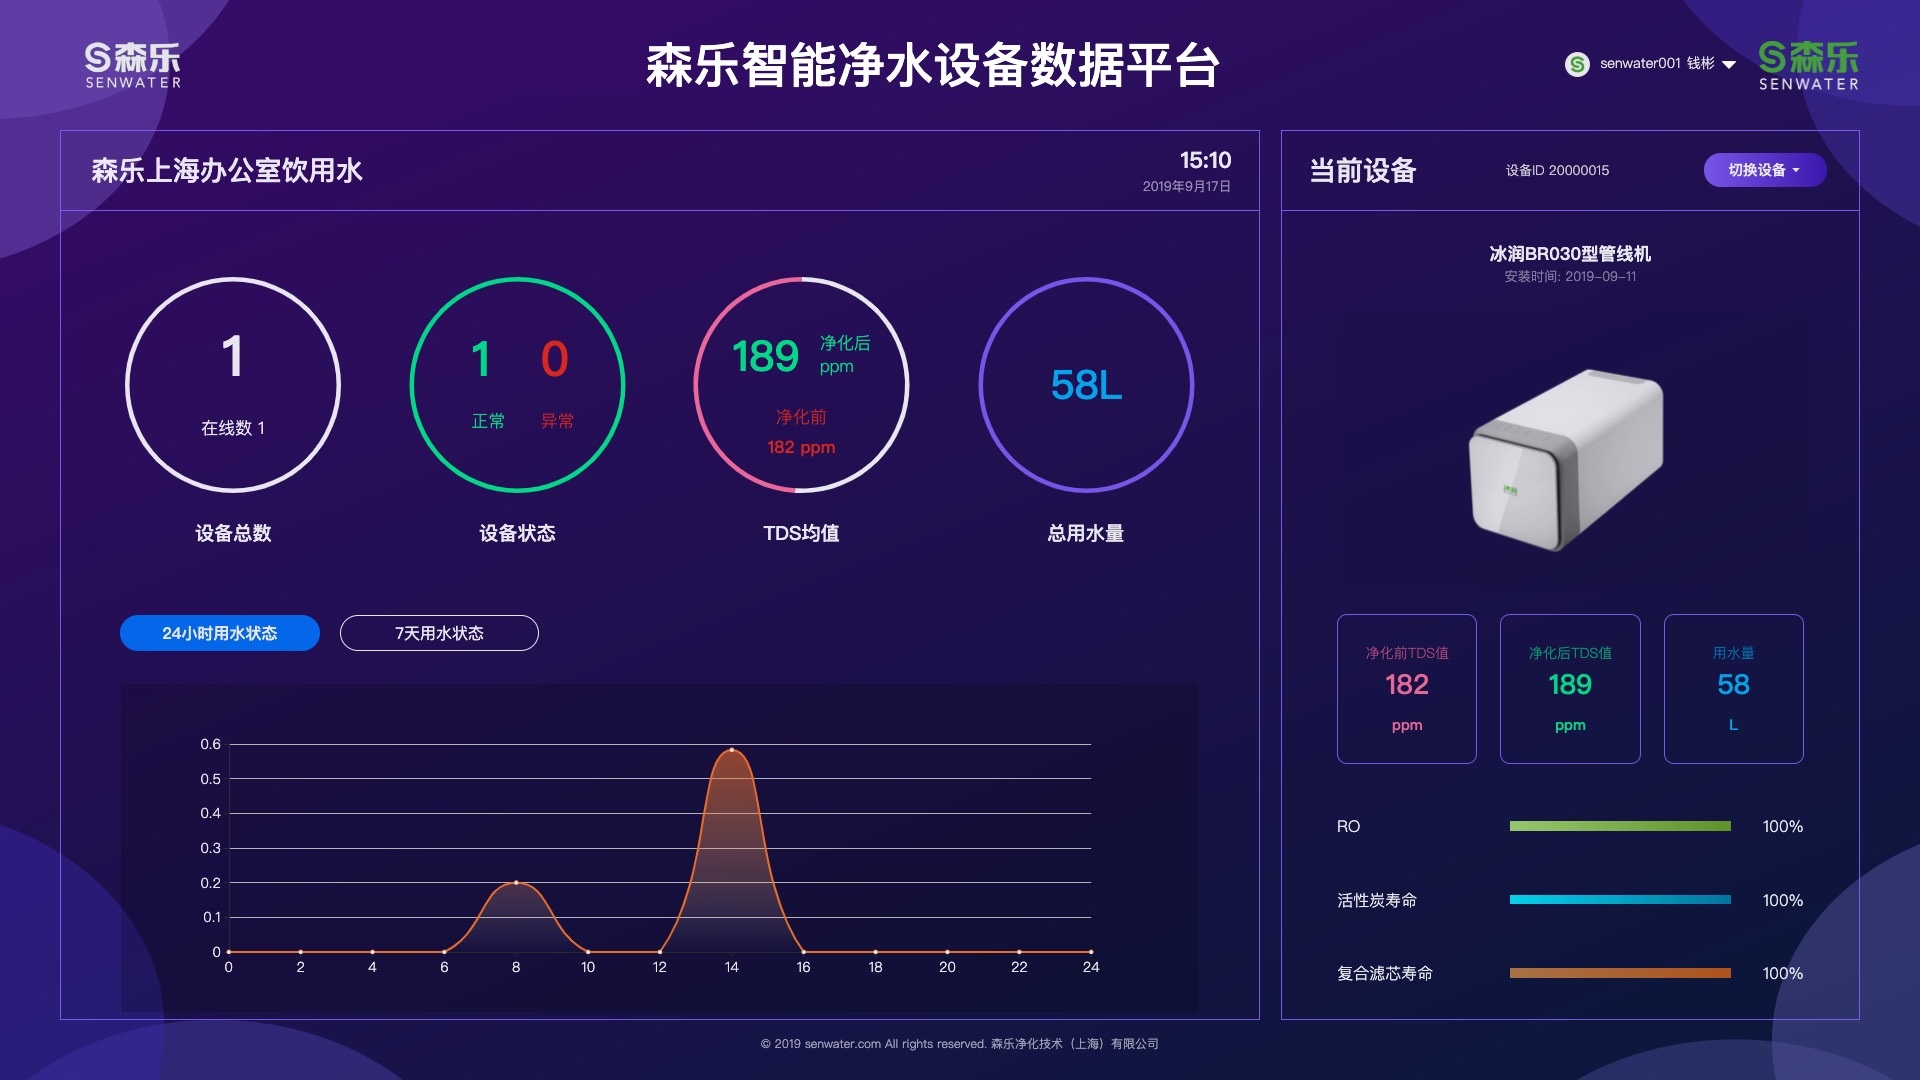
Task: Click the chart data point at hour 24
Action: [1091, 952]
